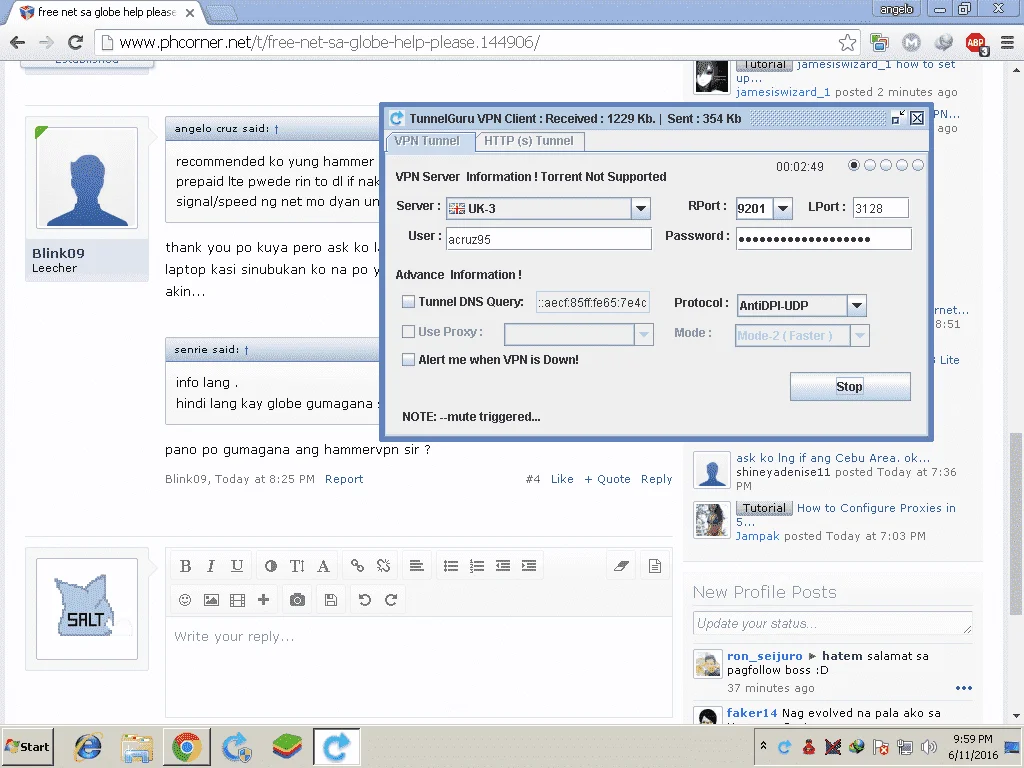Reply to Blink09's post
Screen dimensions: 1024x768
pyautogui.click(x=656, y=479)
